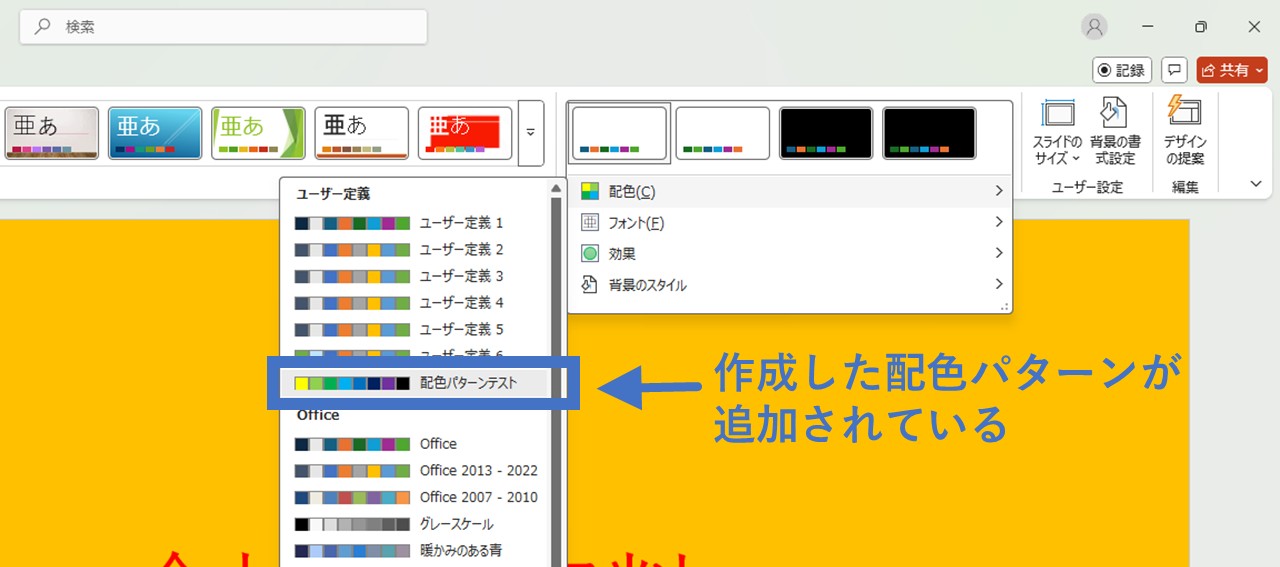Open the comments speech-bubble icon

point(1175,70)
